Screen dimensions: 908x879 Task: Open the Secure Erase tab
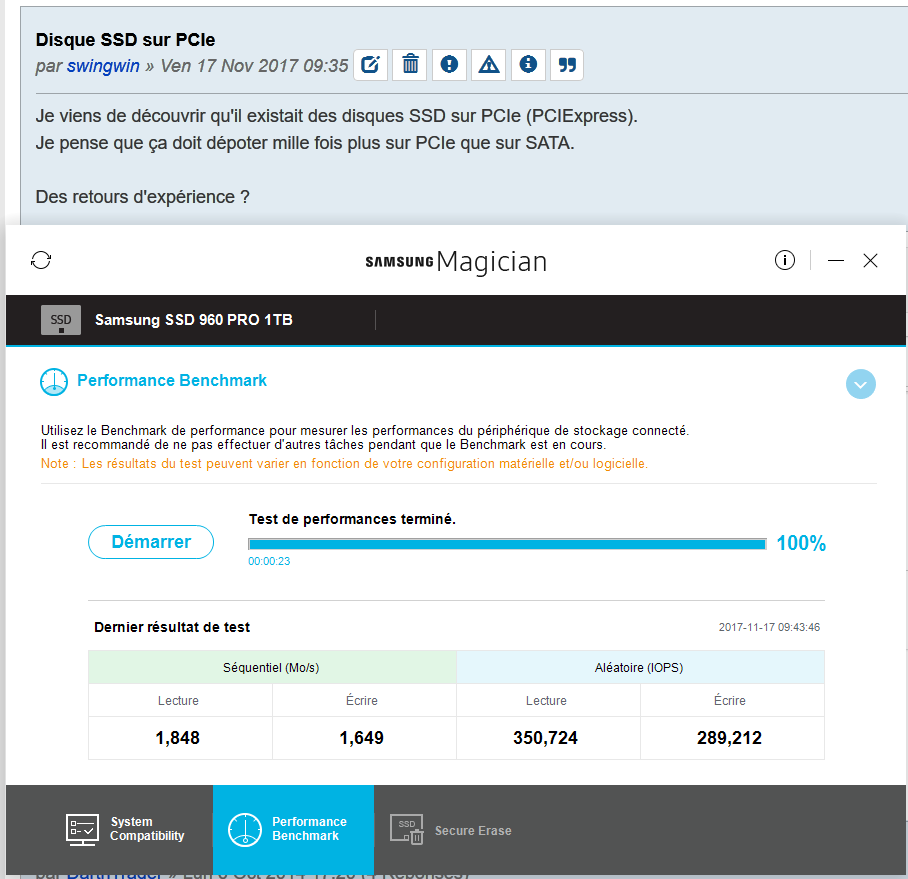pos(451,830)
